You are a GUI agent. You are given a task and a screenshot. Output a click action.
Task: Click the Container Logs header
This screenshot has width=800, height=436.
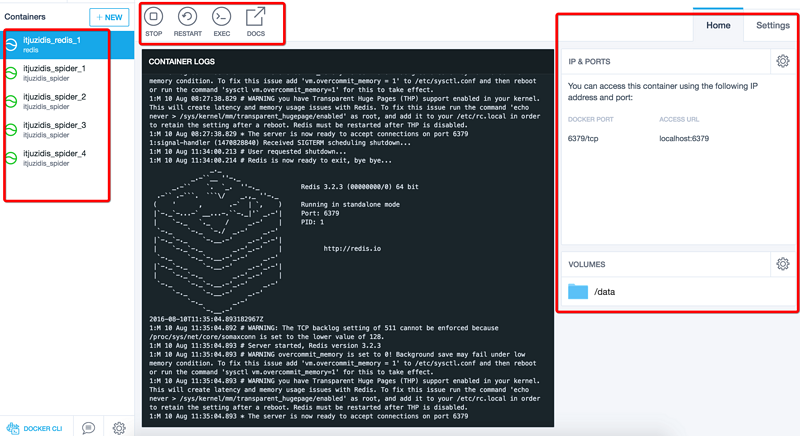click(x=182, y=61)
